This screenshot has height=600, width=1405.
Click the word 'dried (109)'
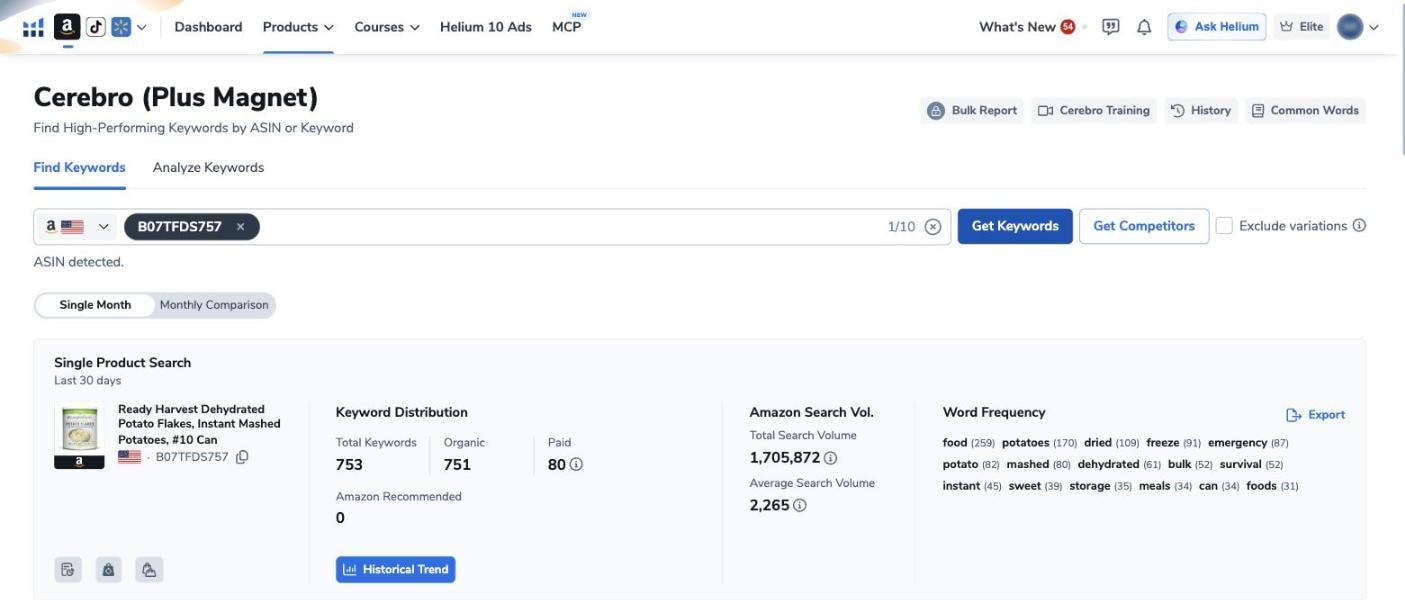tap(1112, 443)
